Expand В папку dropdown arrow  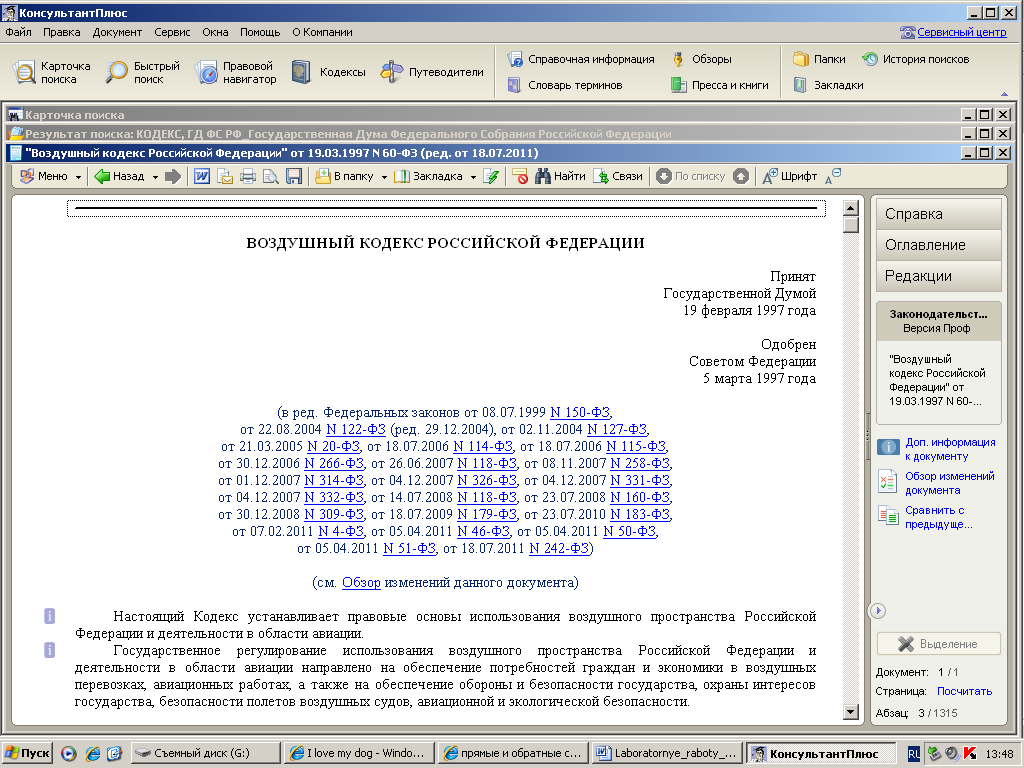384,177
